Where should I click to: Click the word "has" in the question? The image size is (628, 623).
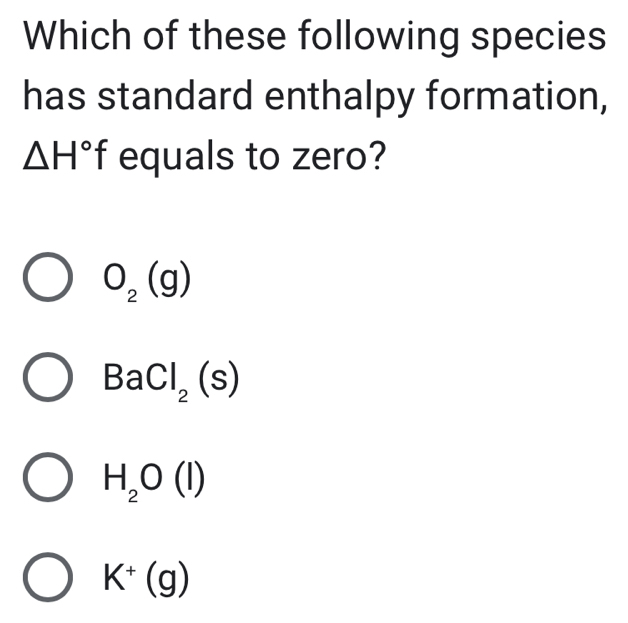click(x=52, y=98)
